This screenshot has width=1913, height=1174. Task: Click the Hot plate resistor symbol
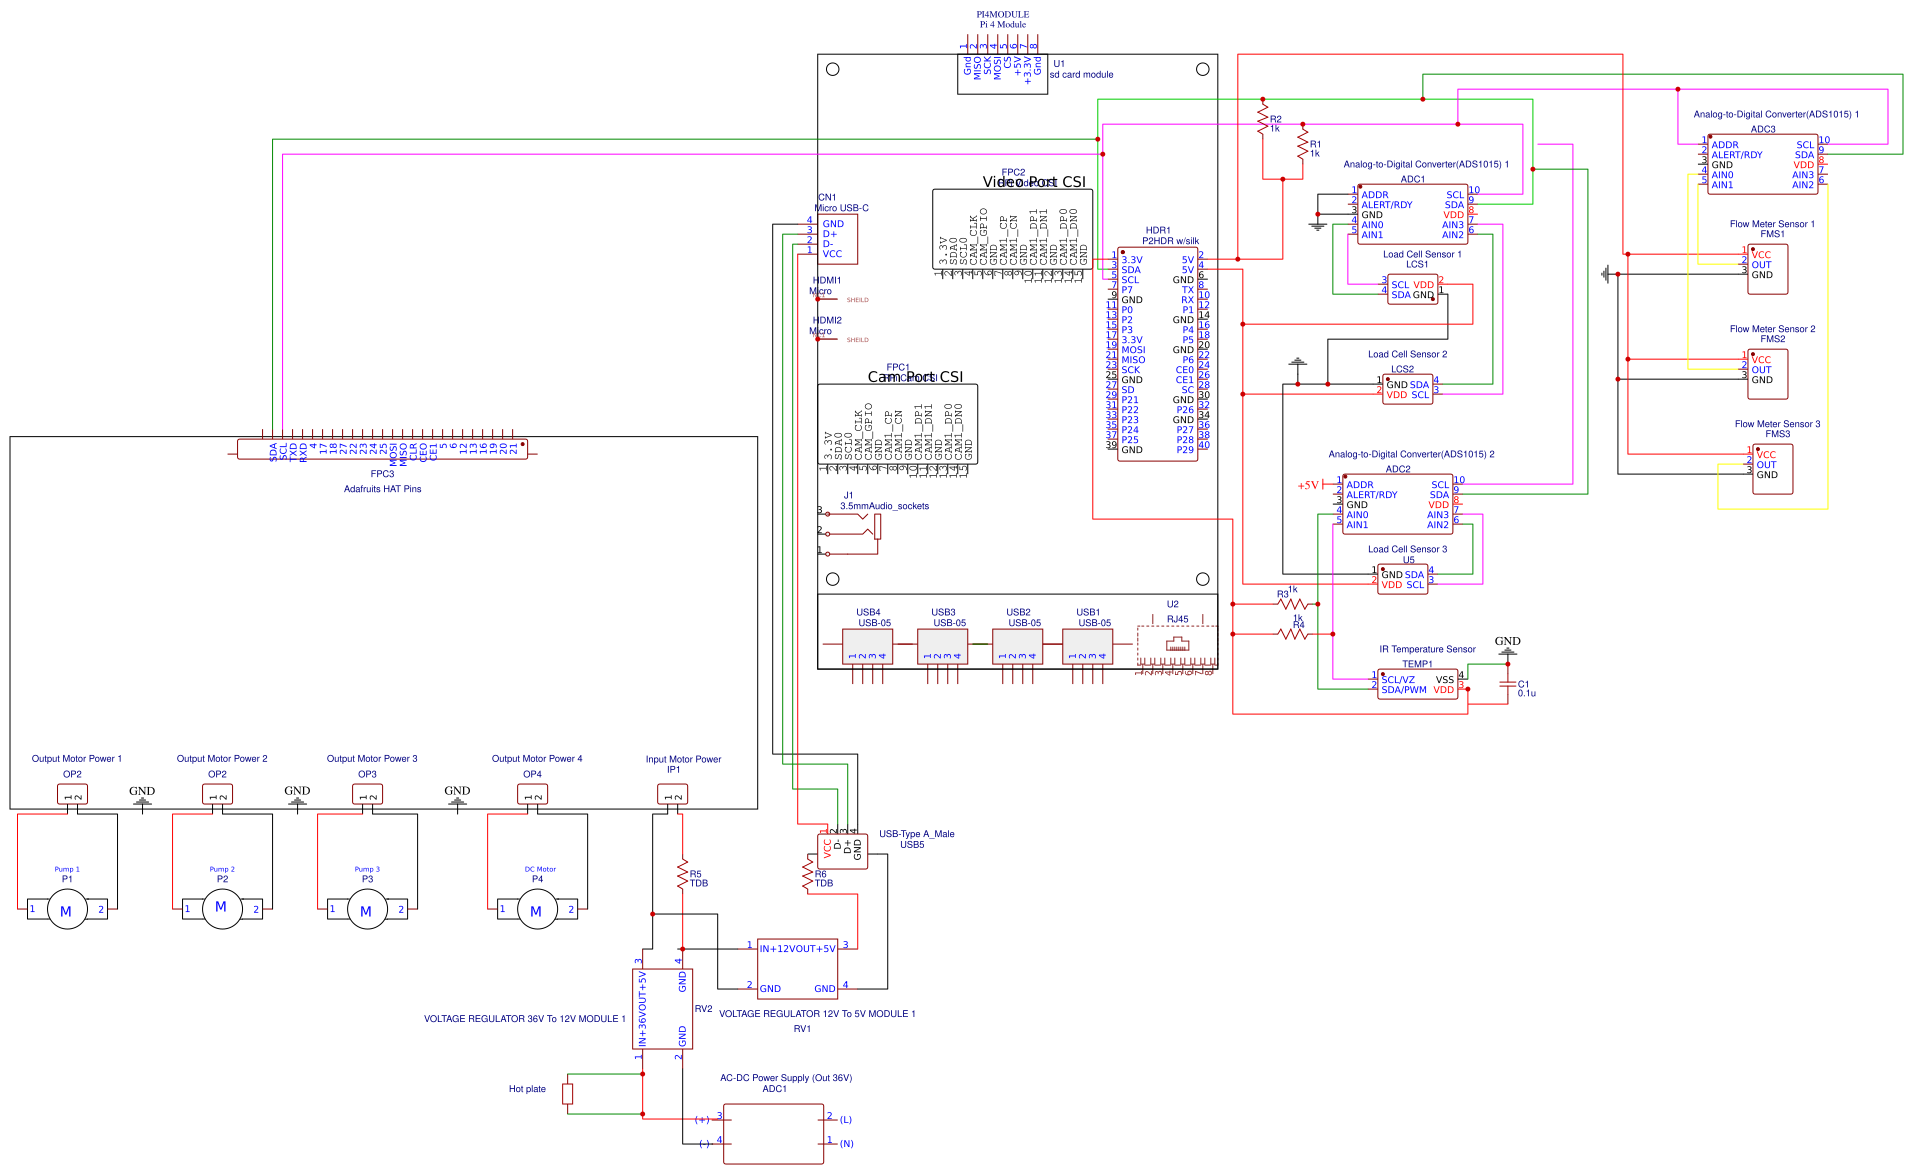567,1093
